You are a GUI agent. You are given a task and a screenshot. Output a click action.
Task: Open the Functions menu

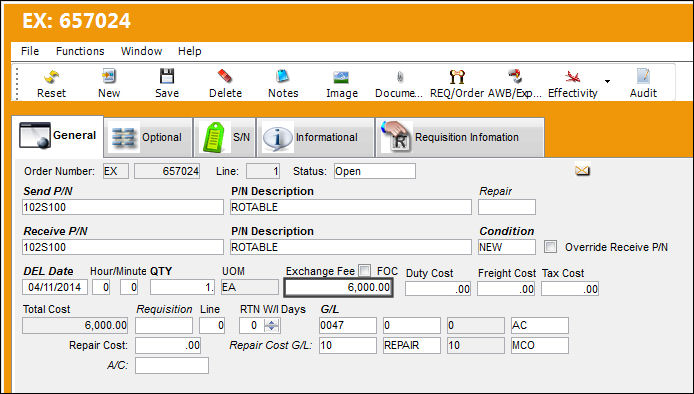click(x=80, y=51)
